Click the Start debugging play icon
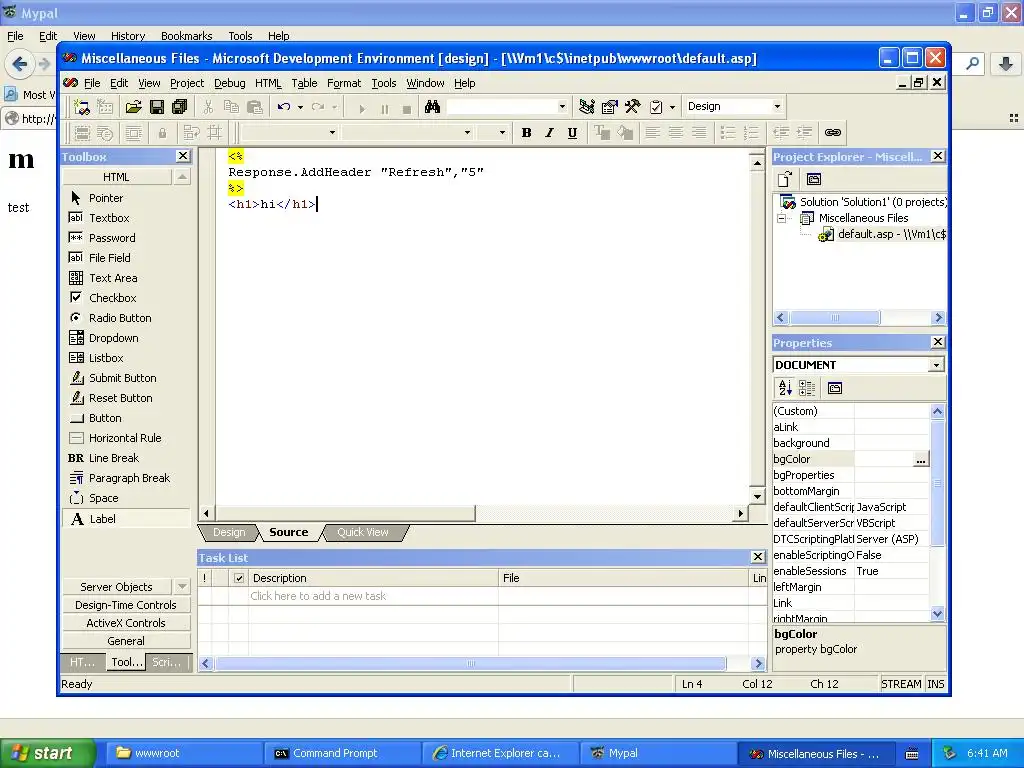Image resolution: width=1024 pixels, height=768 pixels. [362, 108]
